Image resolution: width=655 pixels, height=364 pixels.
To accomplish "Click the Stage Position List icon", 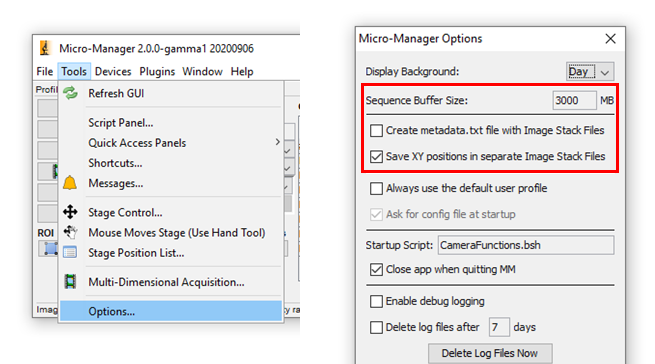I will 70,252.
